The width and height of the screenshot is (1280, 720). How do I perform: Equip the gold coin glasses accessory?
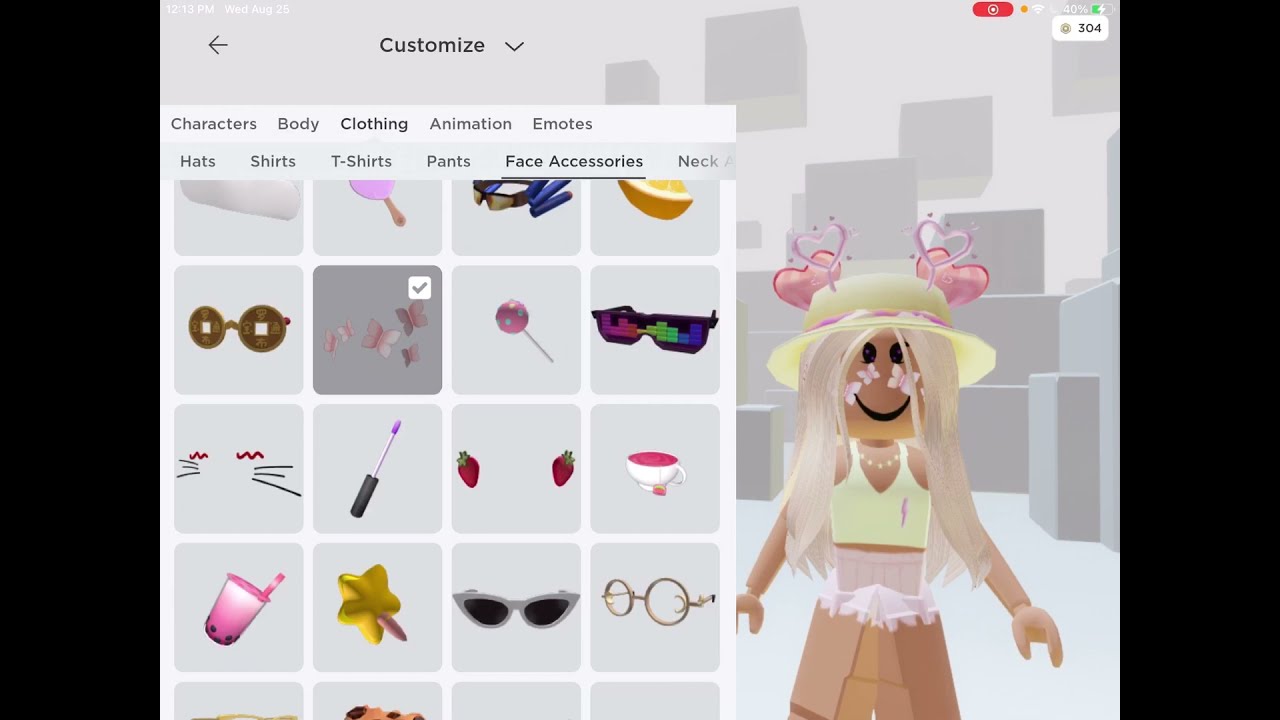pos(239,330)
